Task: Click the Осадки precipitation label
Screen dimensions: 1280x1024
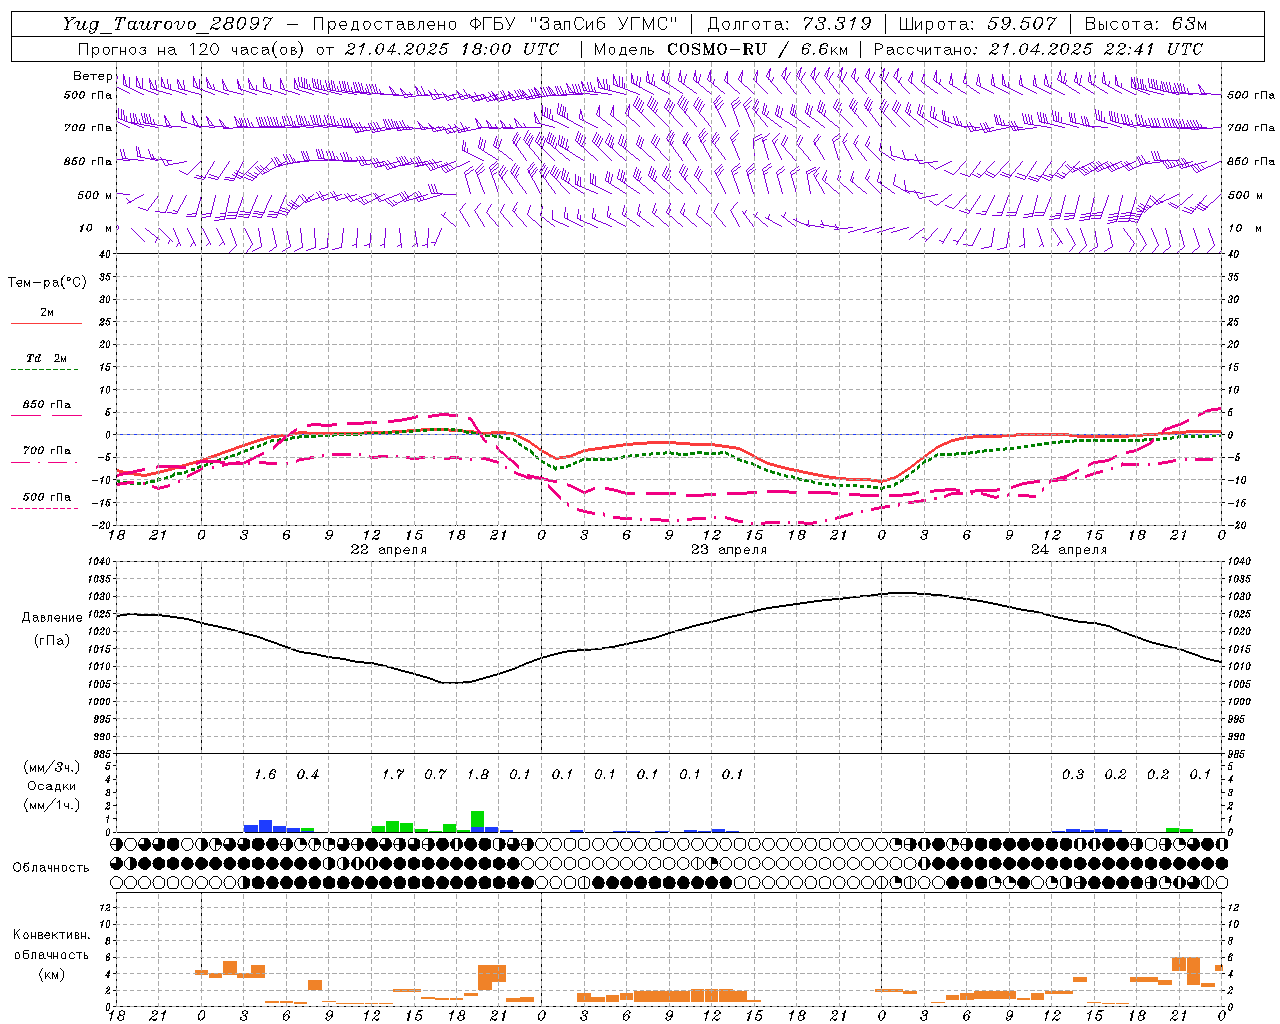Action: (50, 786)
